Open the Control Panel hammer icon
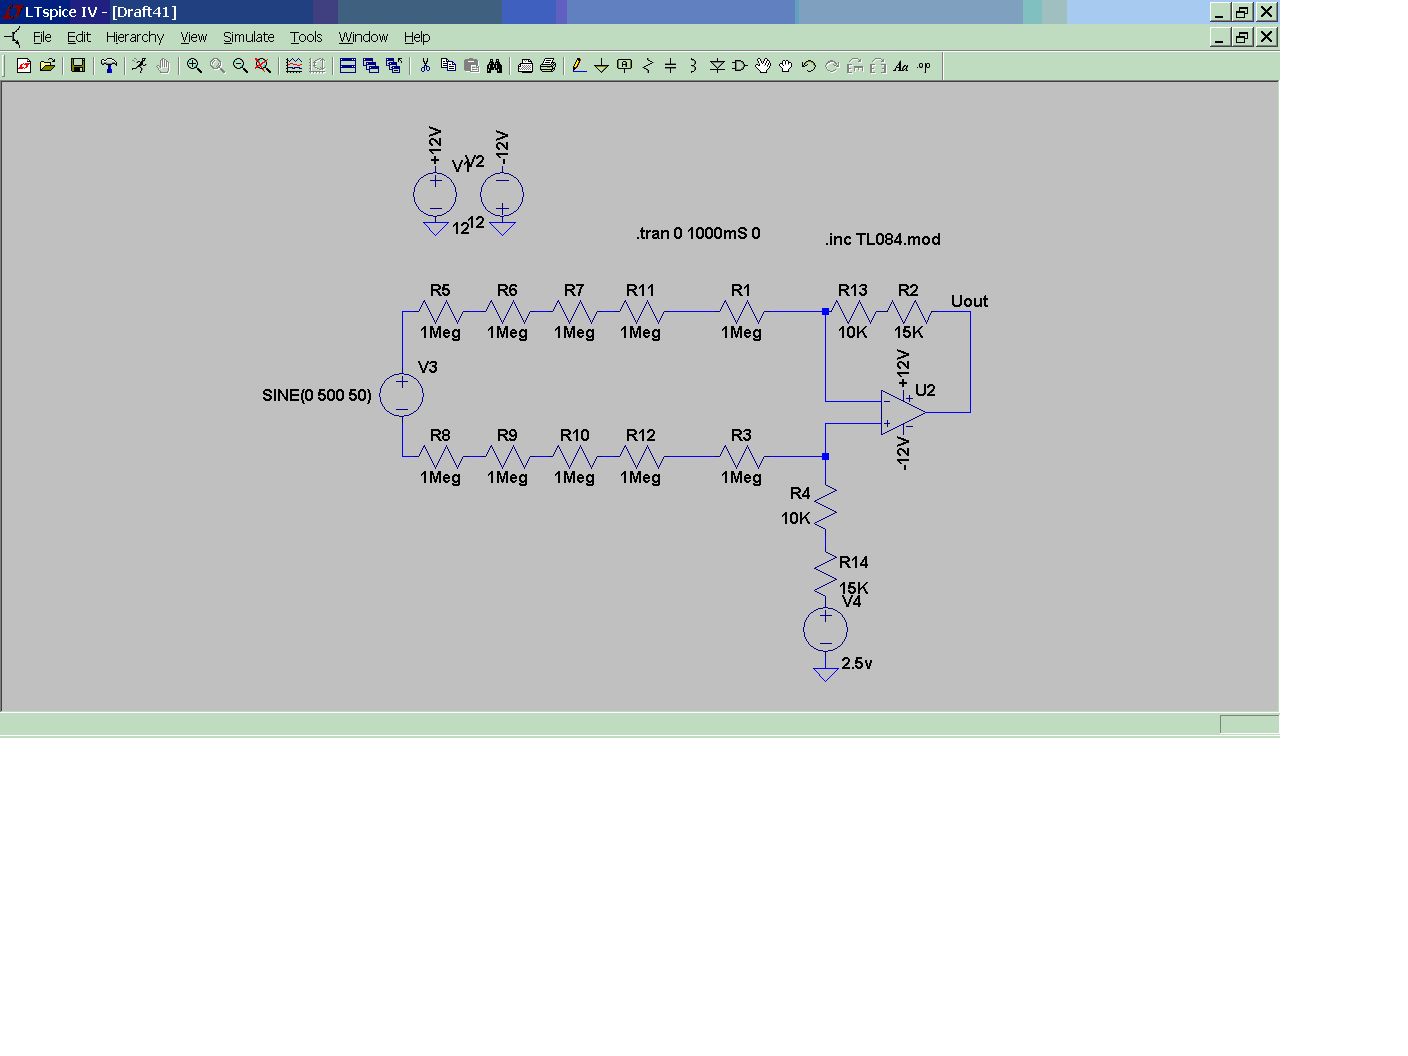This screenshot has width=1408, height=1056. click(109, 66)
